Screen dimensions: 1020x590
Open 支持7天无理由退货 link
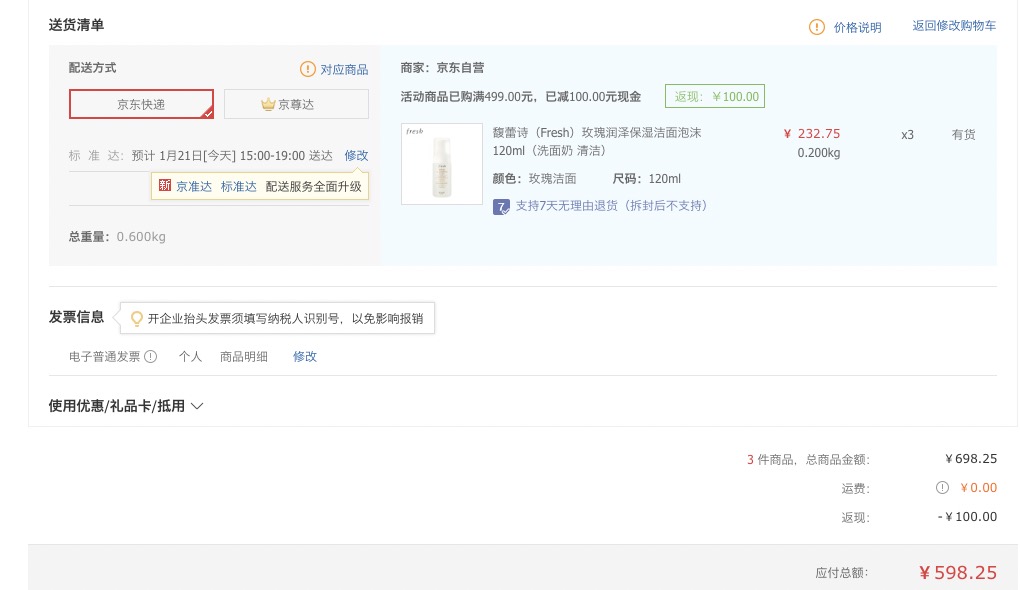611,206
